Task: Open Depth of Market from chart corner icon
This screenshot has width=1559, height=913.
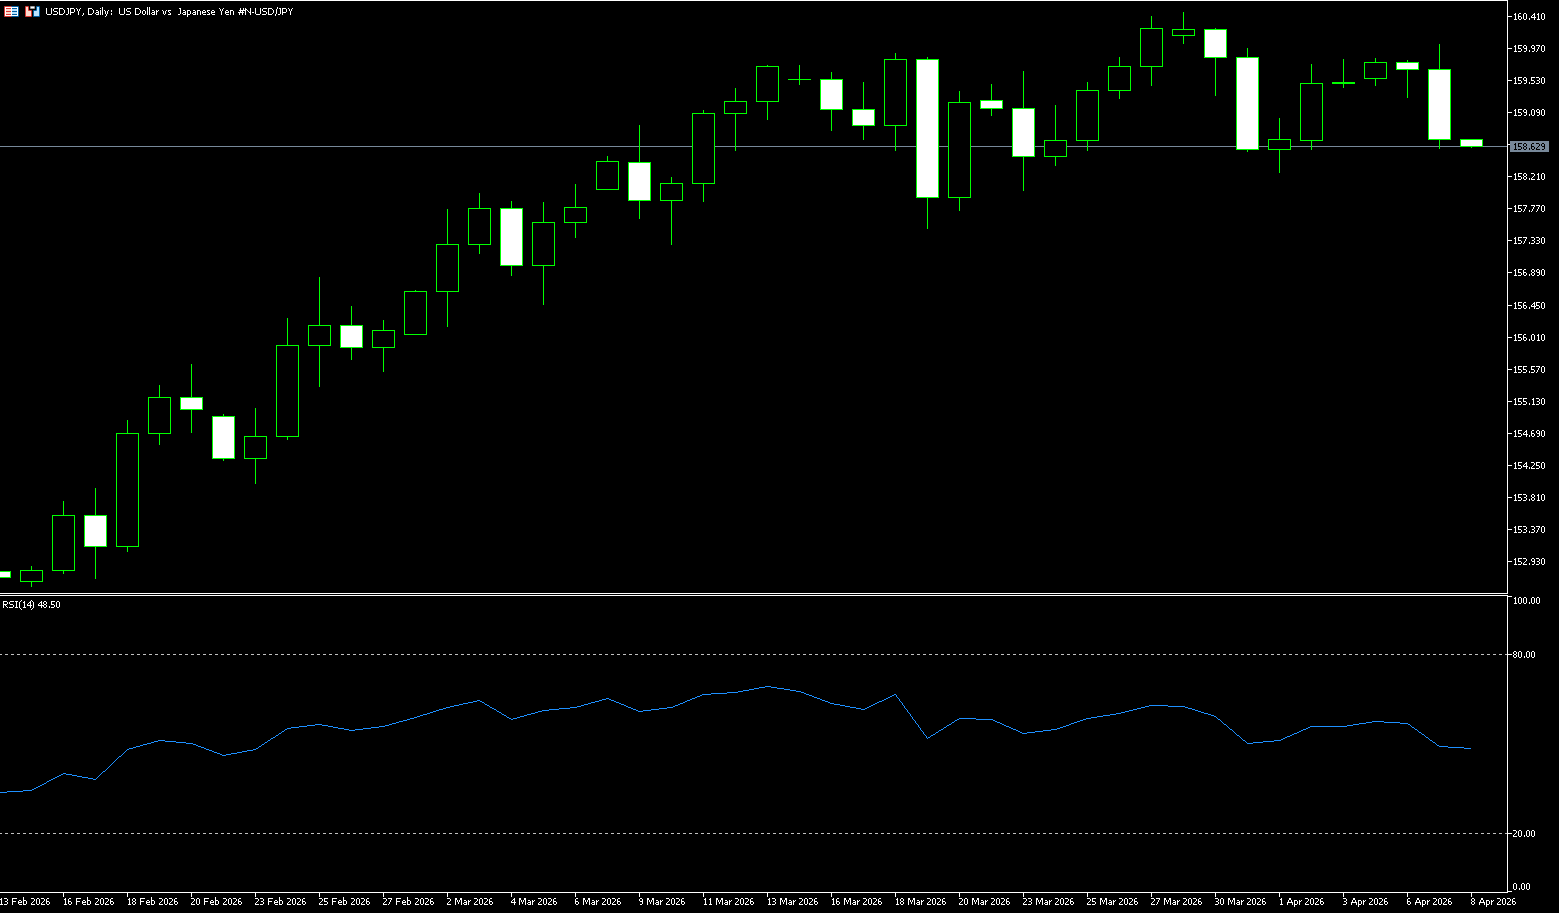Action: [x=12, y=11]
